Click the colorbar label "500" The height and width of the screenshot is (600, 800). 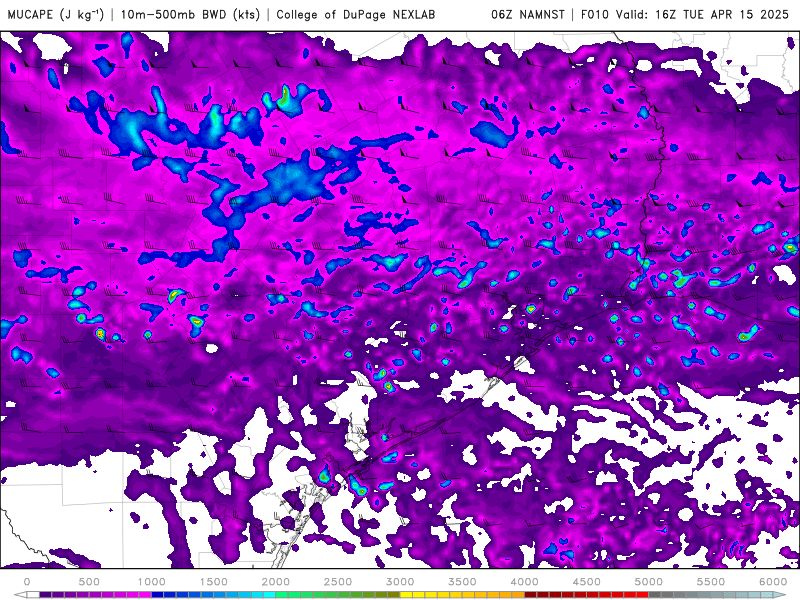89,582
